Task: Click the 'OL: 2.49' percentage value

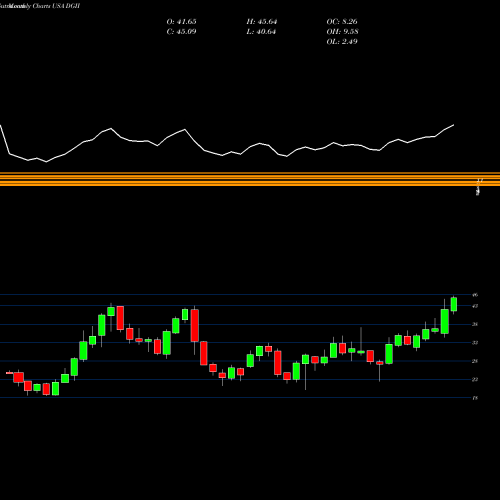Action: 342,42
